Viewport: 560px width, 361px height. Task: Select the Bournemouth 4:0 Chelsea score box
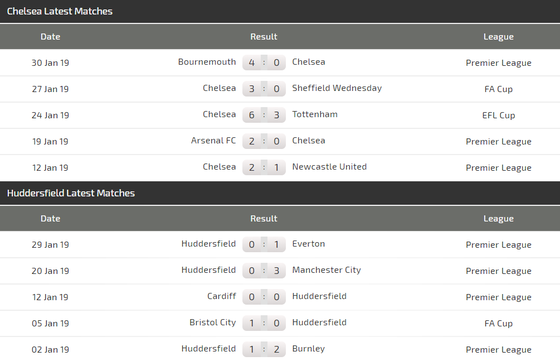264,62
